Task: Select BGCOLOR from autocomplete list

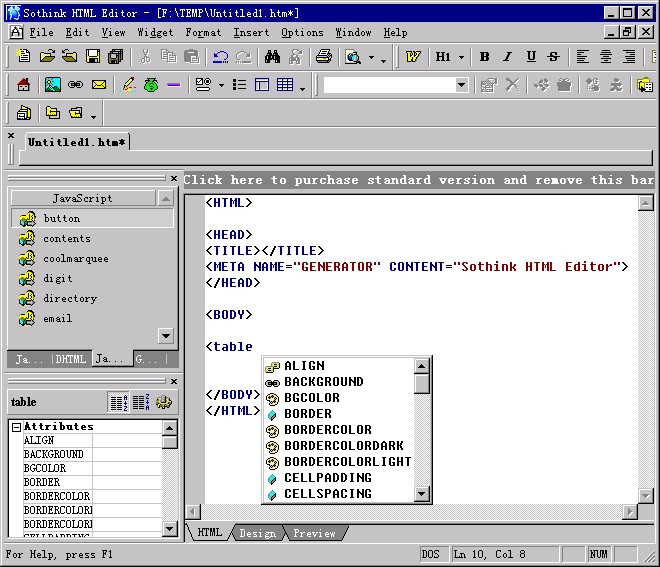Action: click(x=311, y=397)
